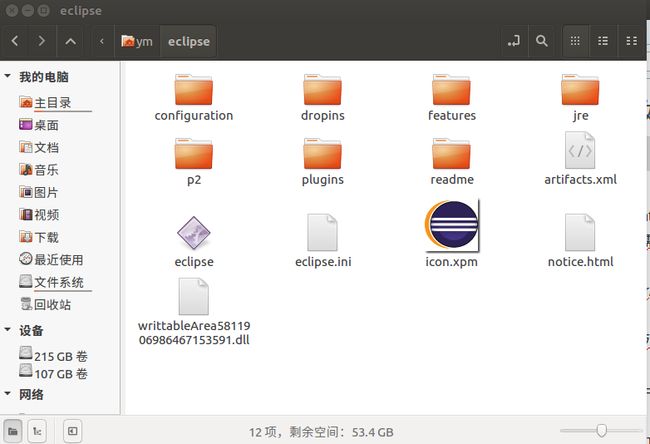The height and width of the screenshot is (444, 650).
Task: Collapse the 我的电脑 sidebar section
Action: [7, 76]
